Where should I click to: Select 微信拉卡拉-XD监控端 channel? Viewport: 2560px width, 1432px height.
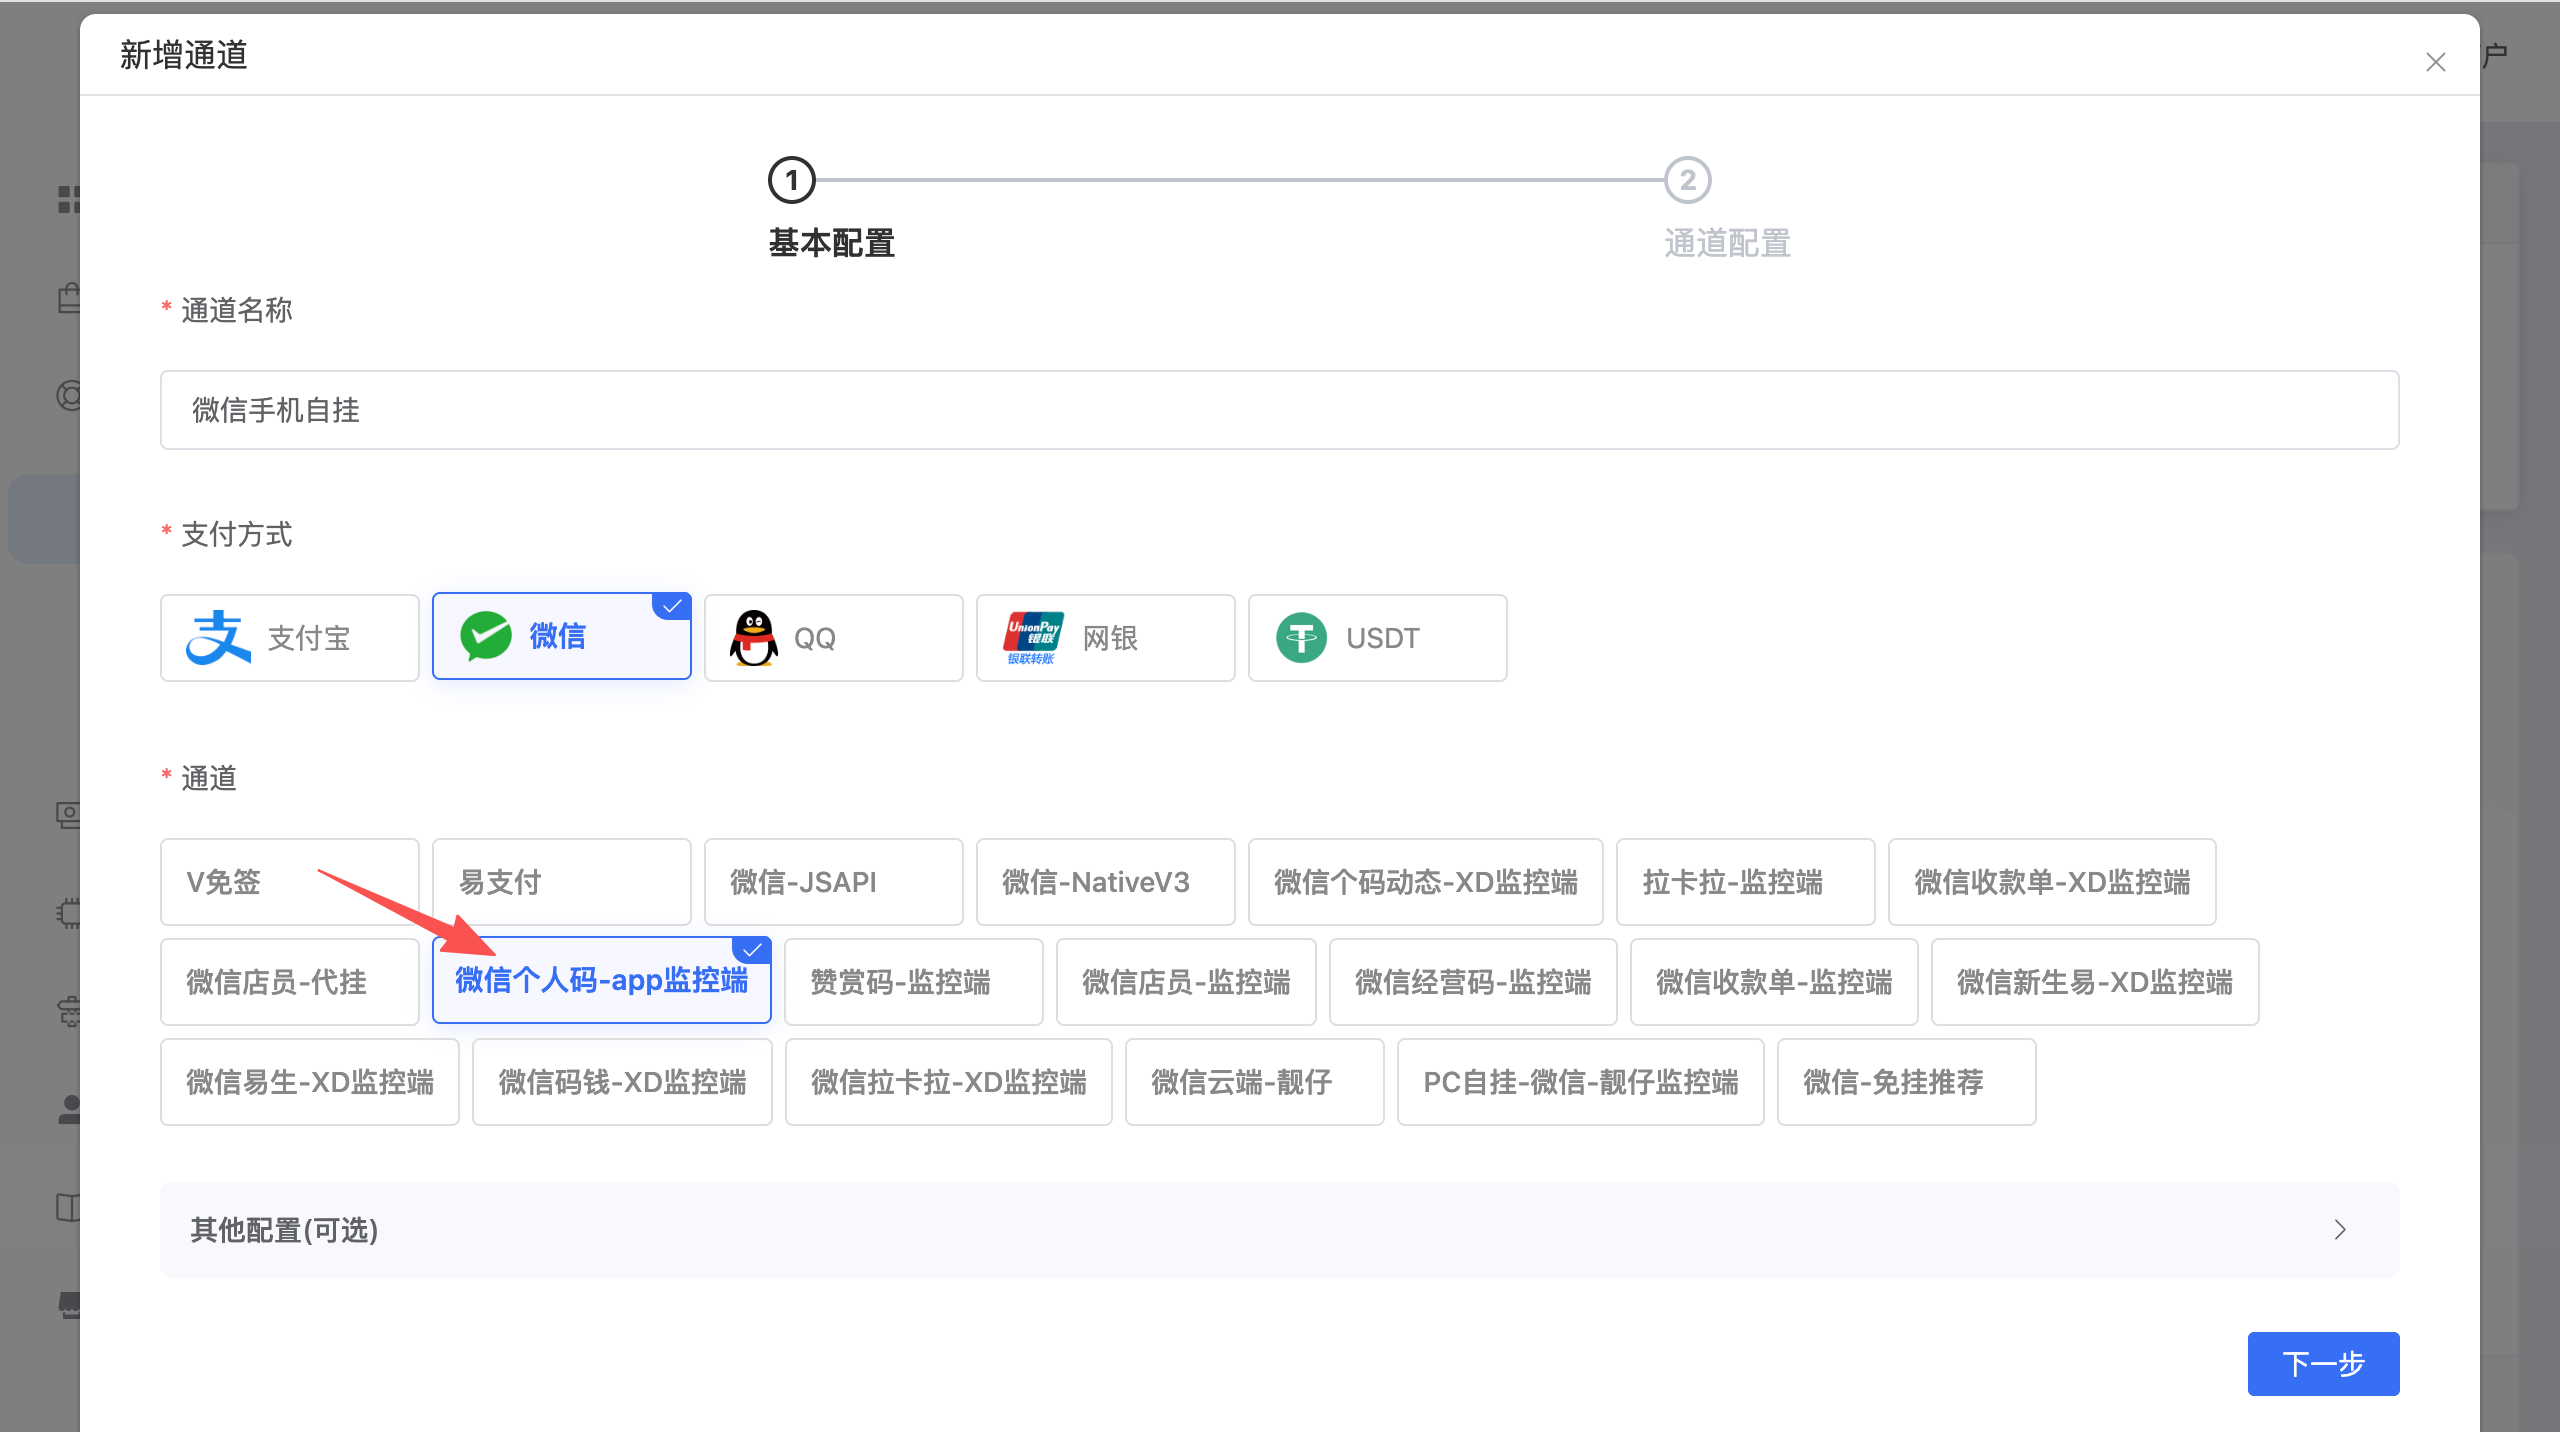pyautogui.click(x=949, y=1082)
